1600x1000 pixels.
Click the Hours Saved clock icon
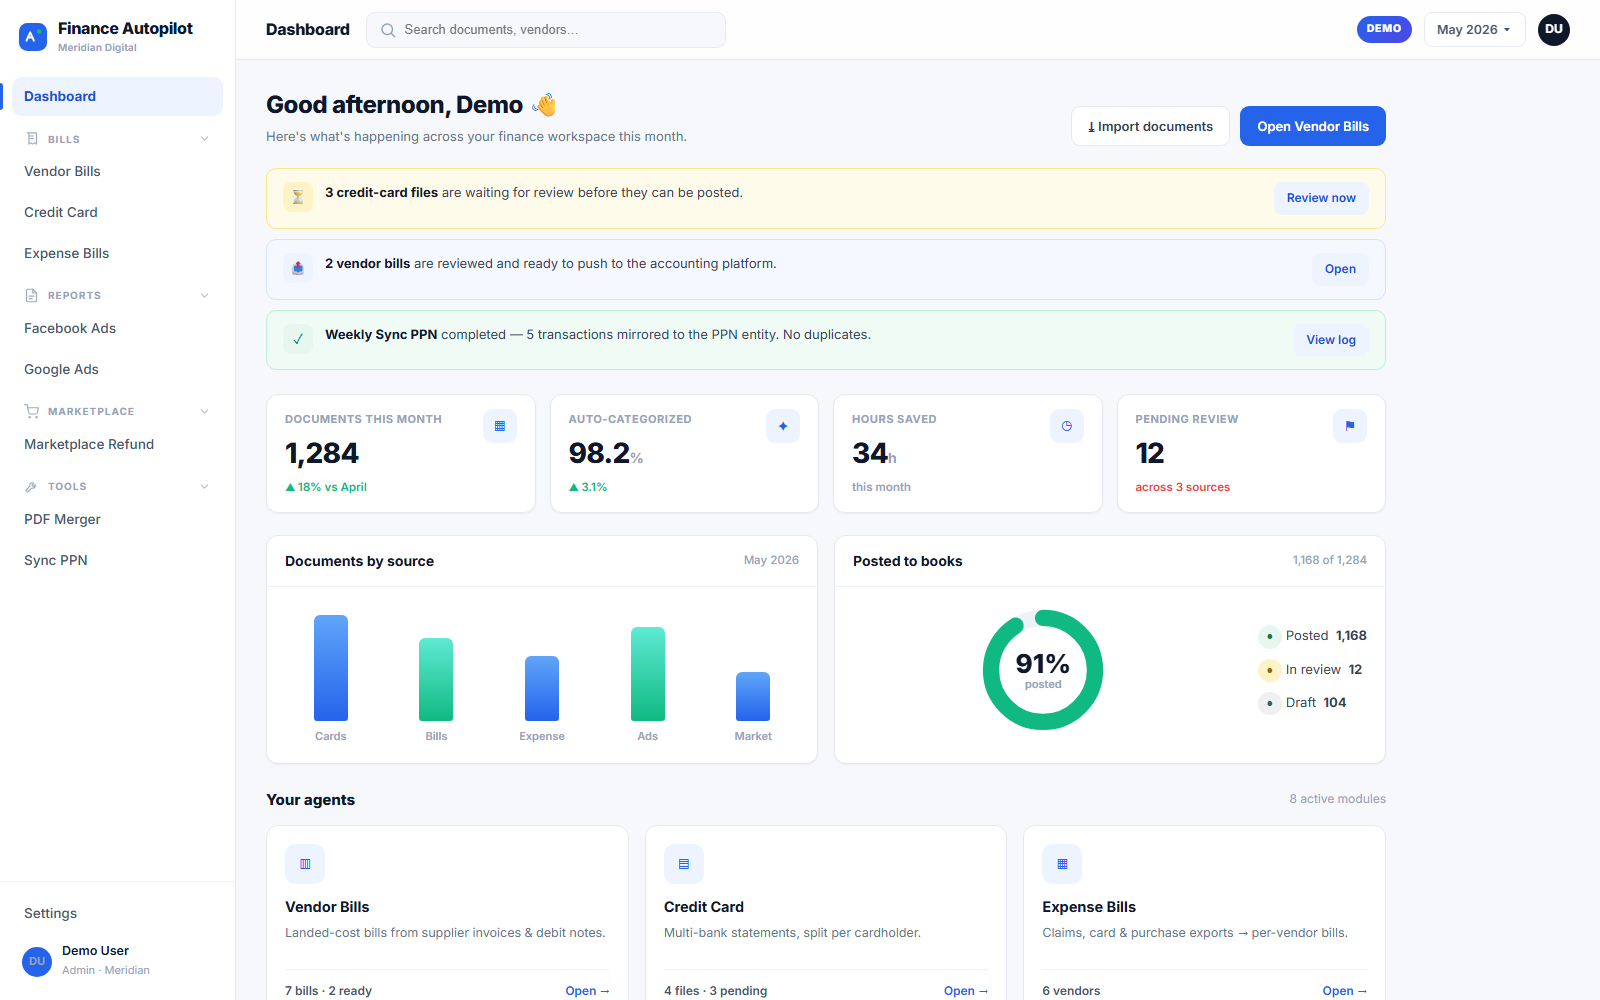pos(1067,426)
